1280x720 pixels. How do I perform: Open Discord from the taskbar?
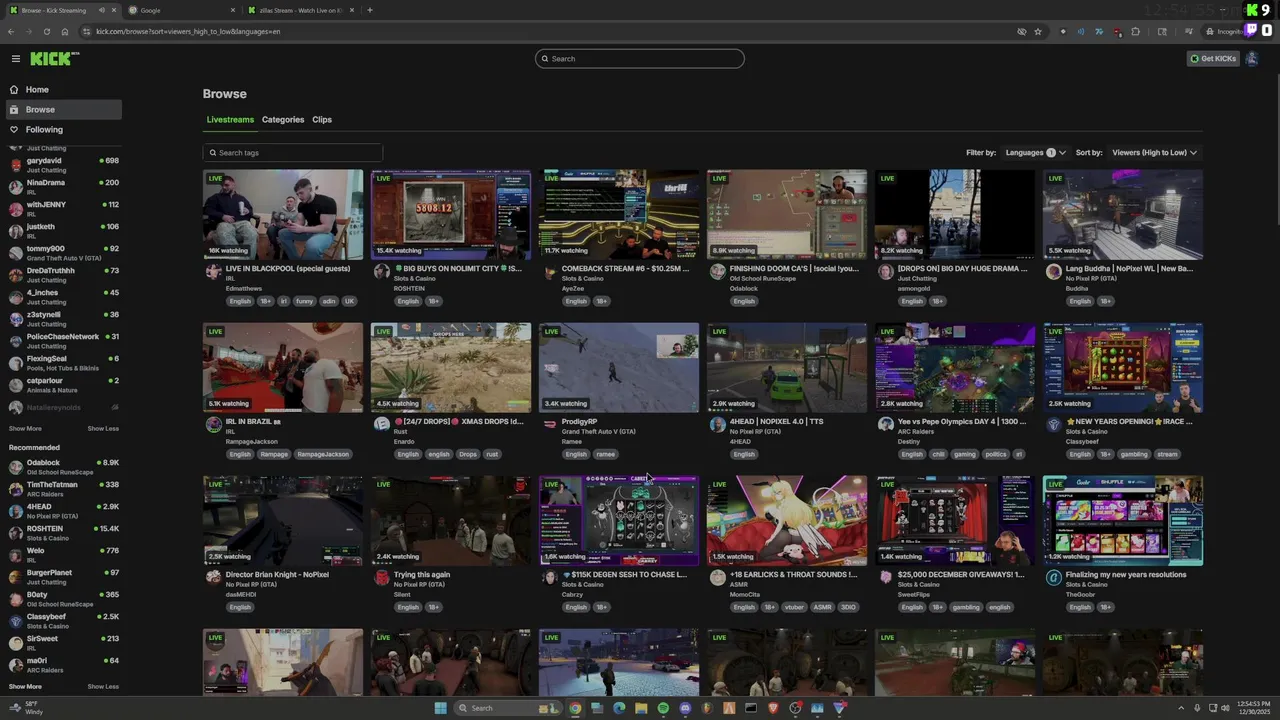click(x=685, y=708)
